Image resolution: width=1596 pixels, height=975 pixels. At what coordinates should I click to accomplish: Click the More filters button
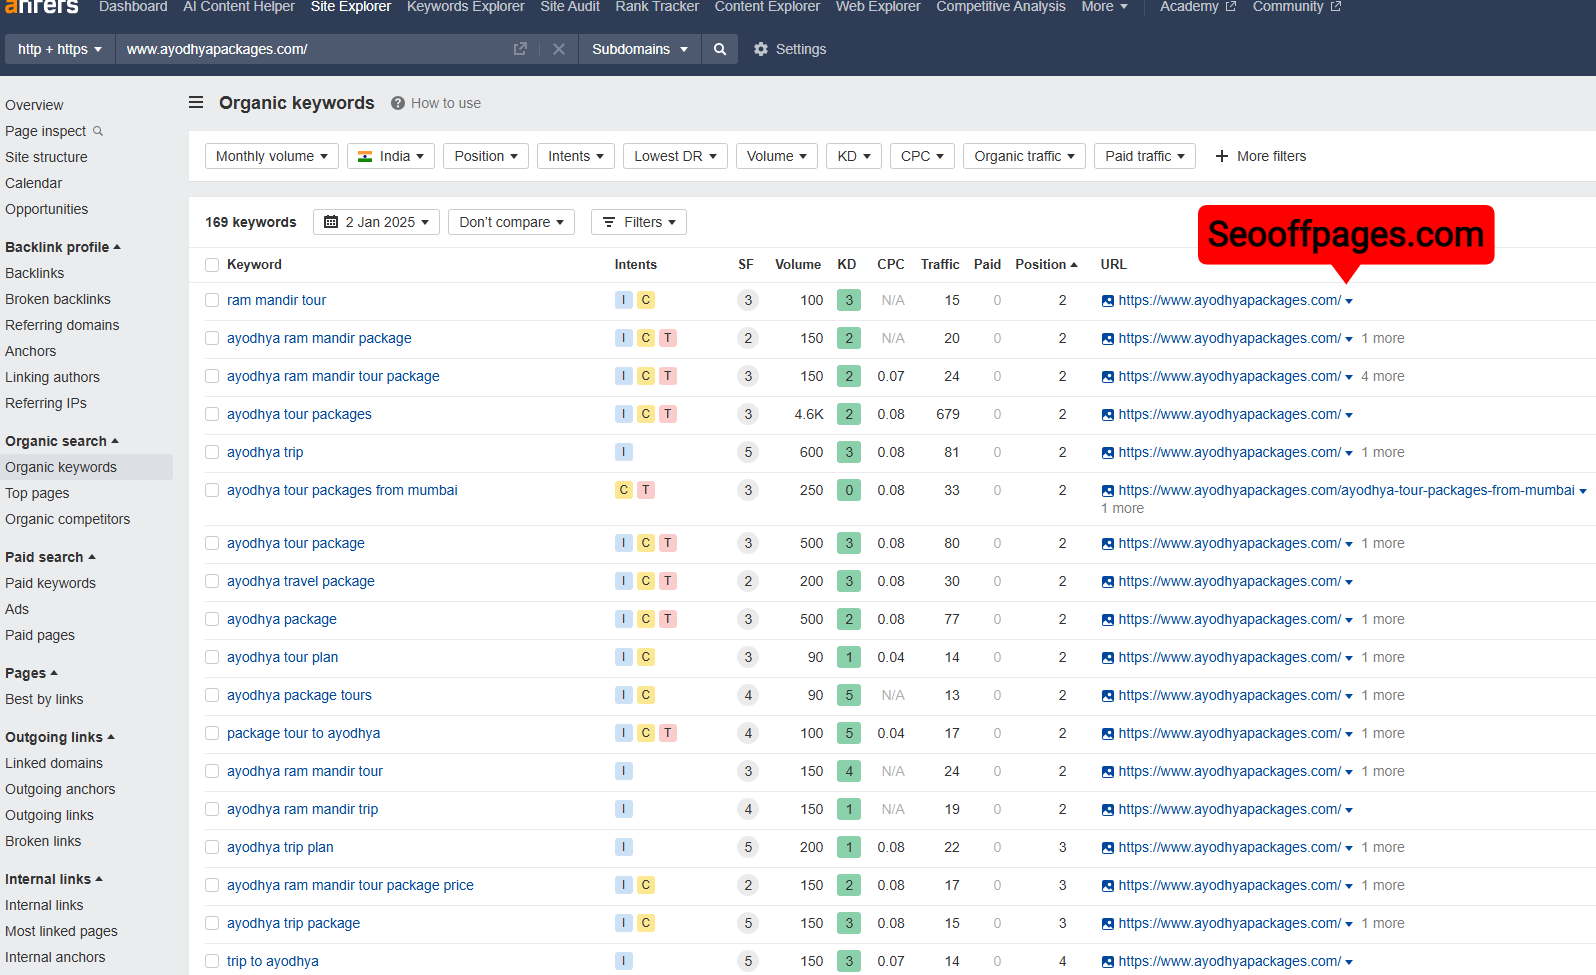pyautogui.click(x=1260, y=156)
